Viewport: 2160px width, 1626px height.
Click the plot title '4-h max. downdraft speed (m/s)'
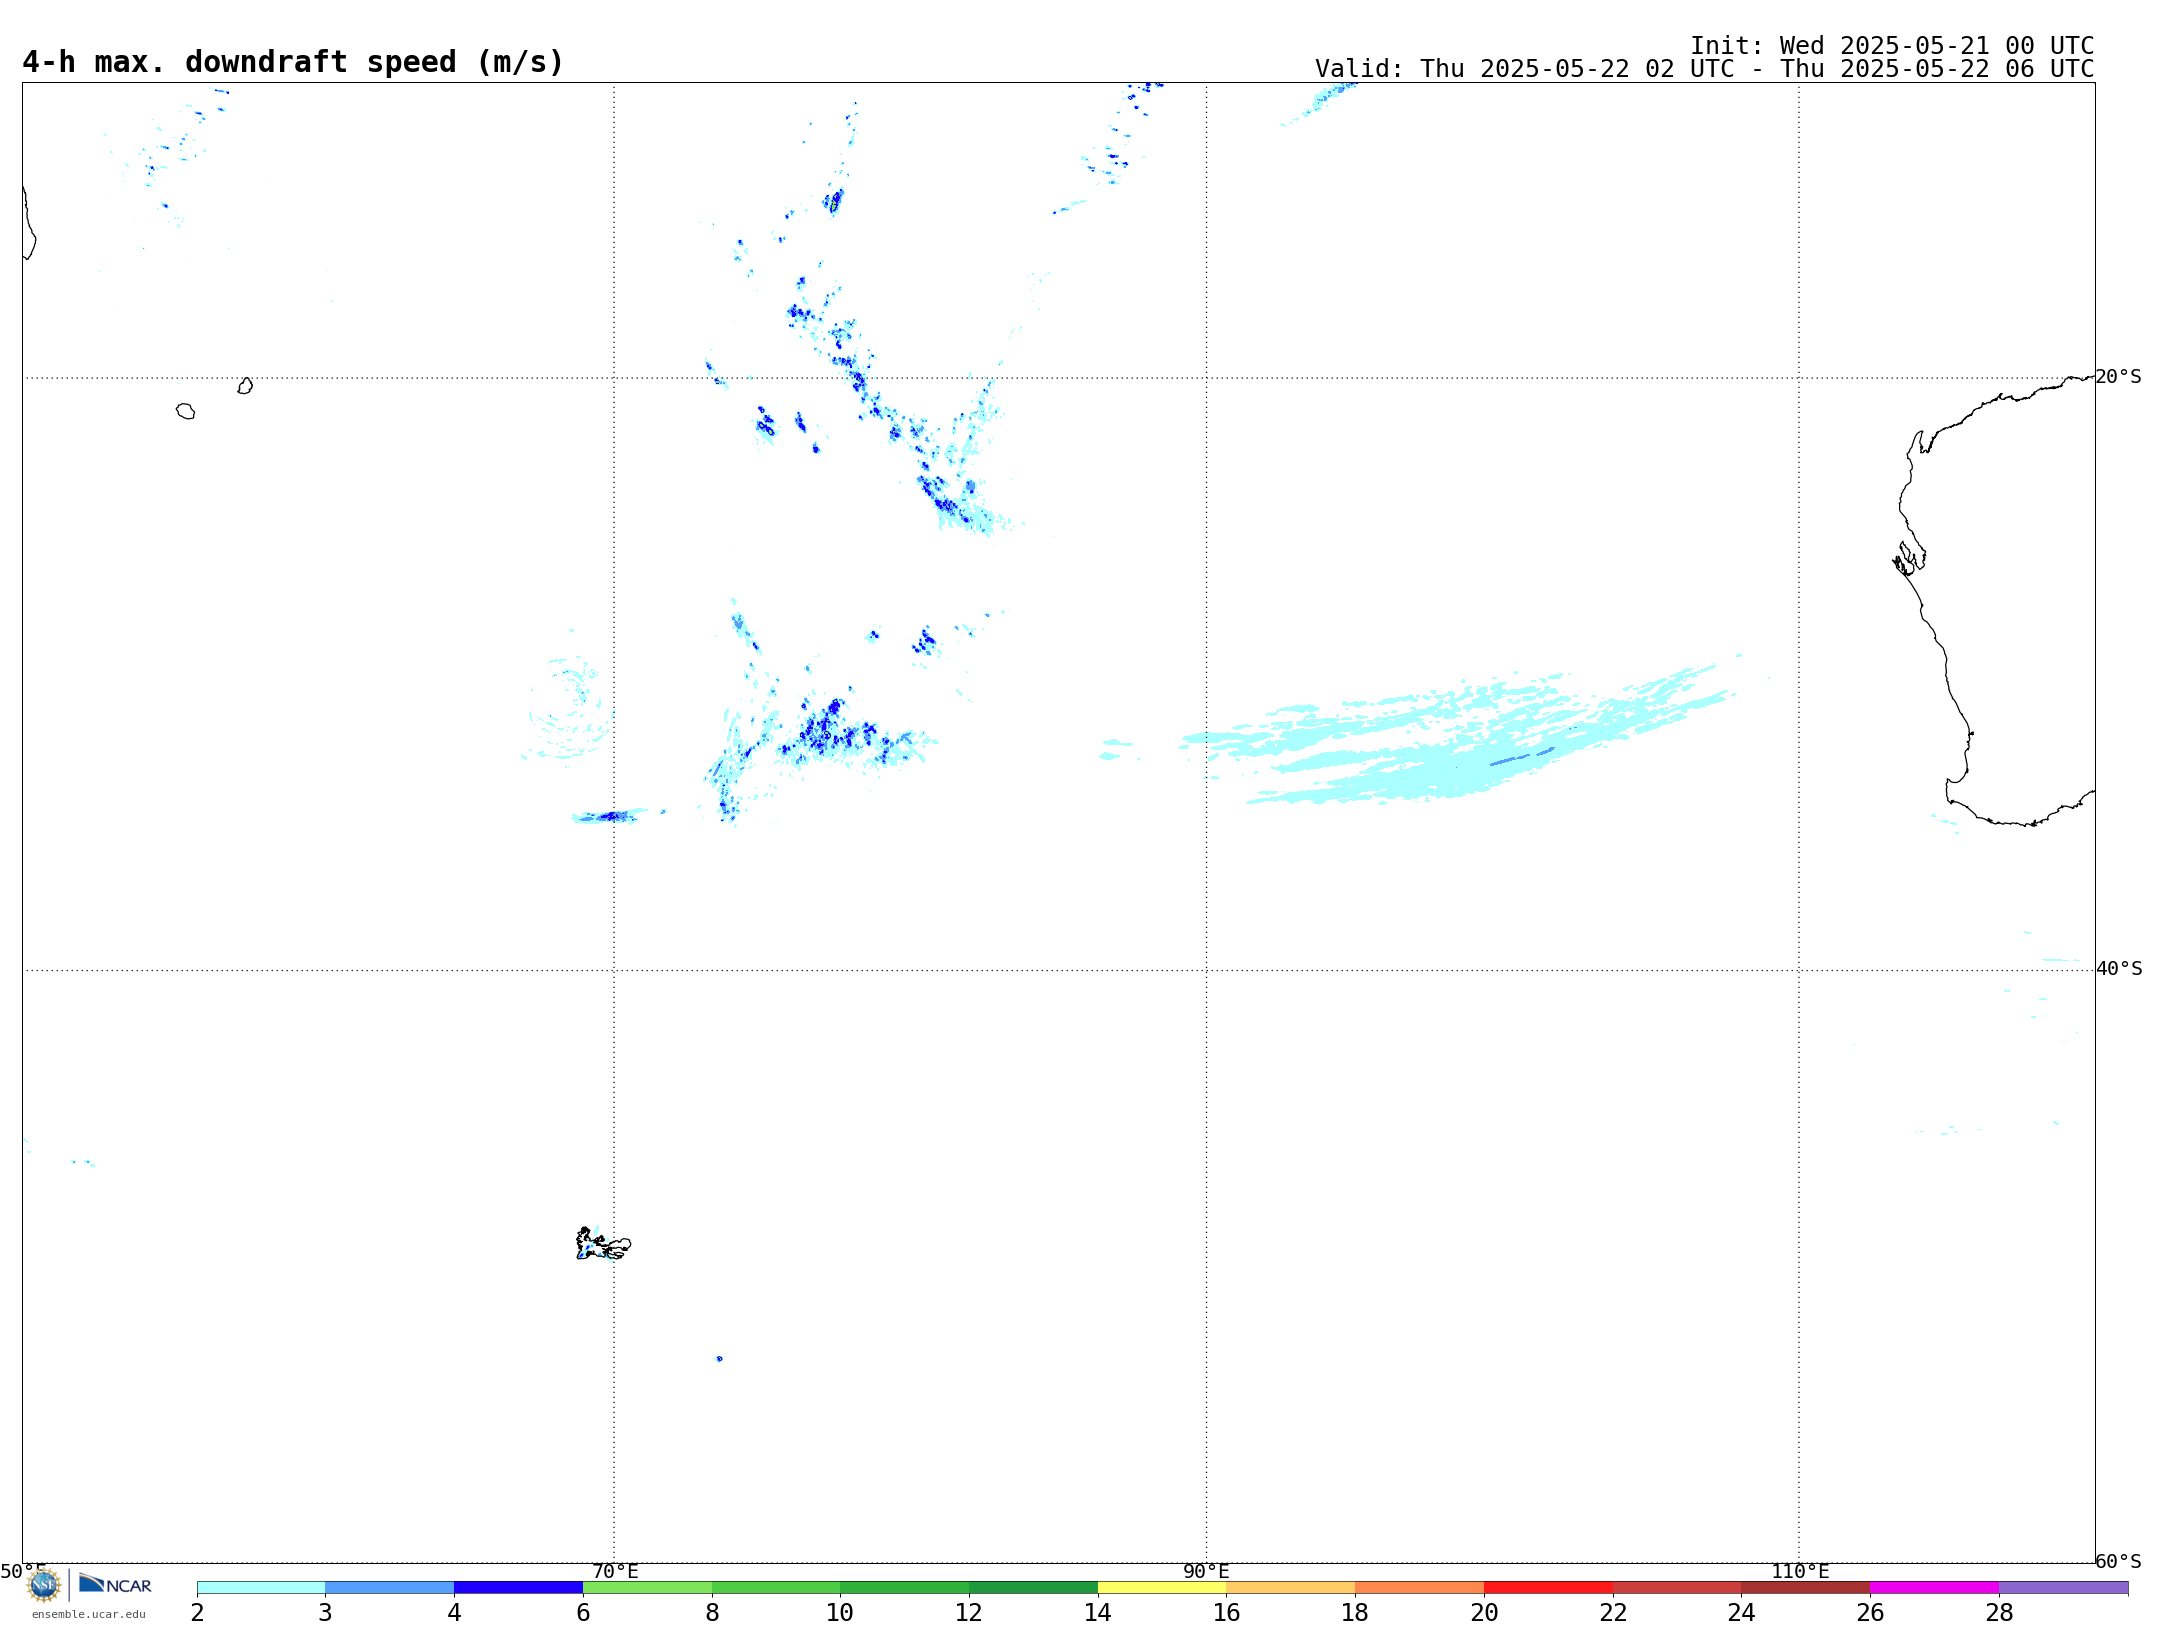[x=293, y=62]
